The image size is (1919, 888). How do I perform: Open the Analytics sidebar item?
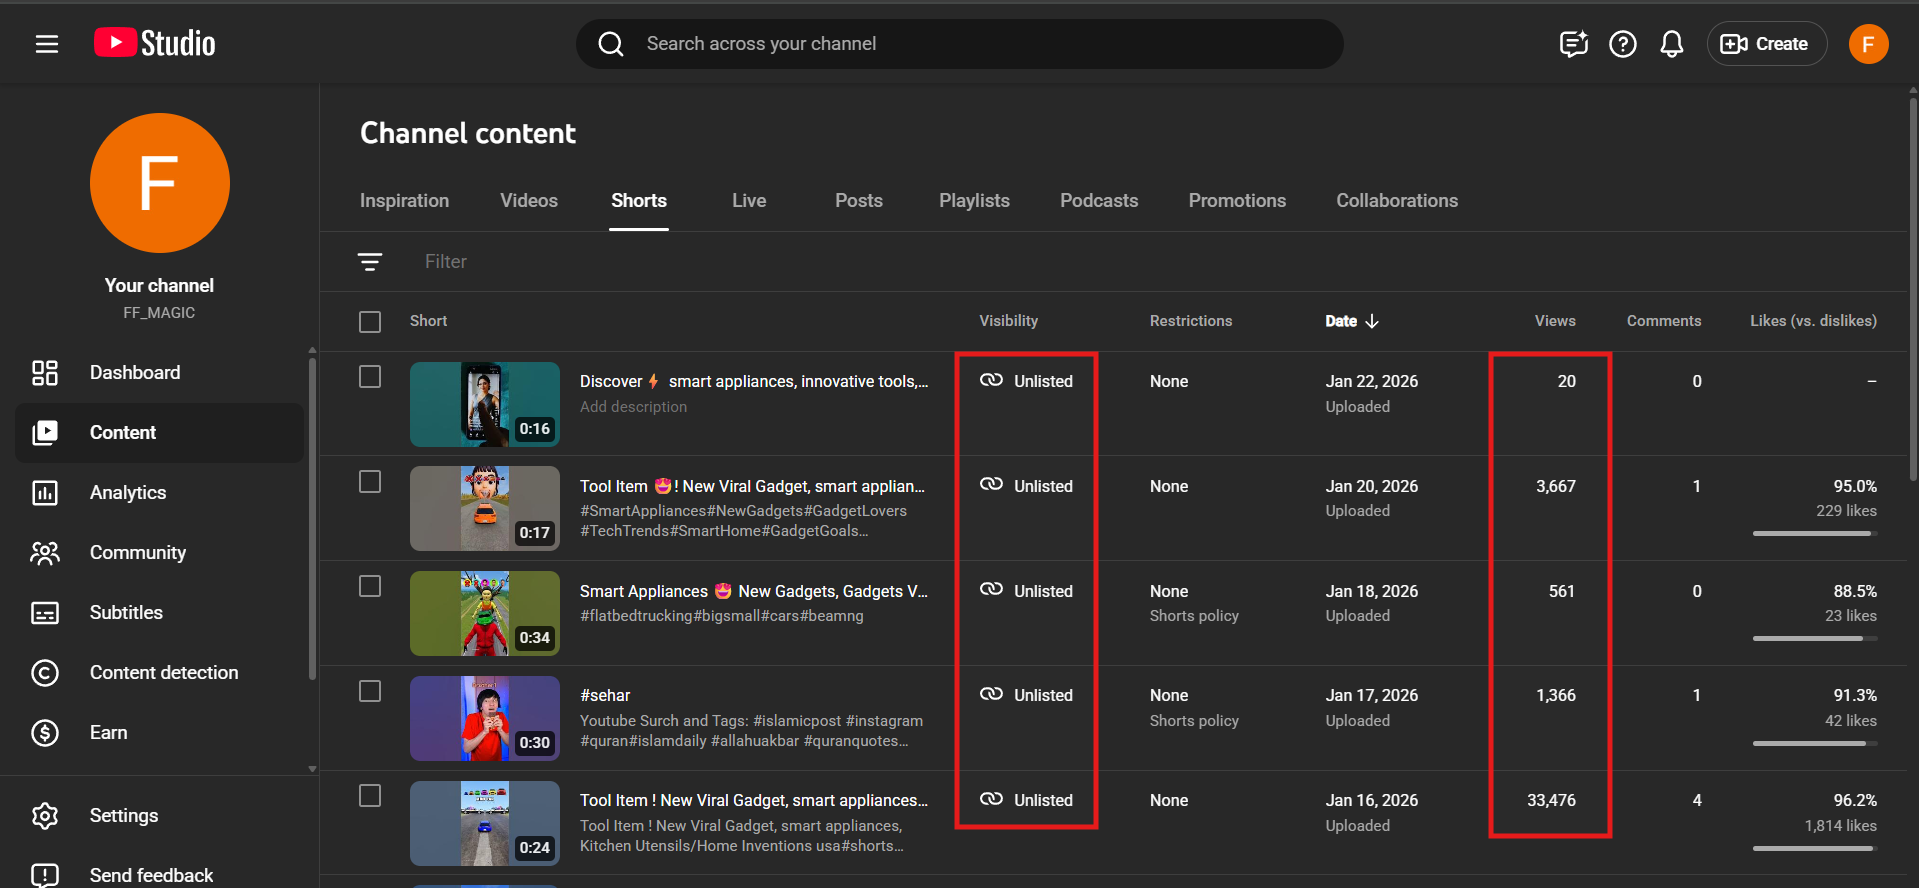point(128,492)
